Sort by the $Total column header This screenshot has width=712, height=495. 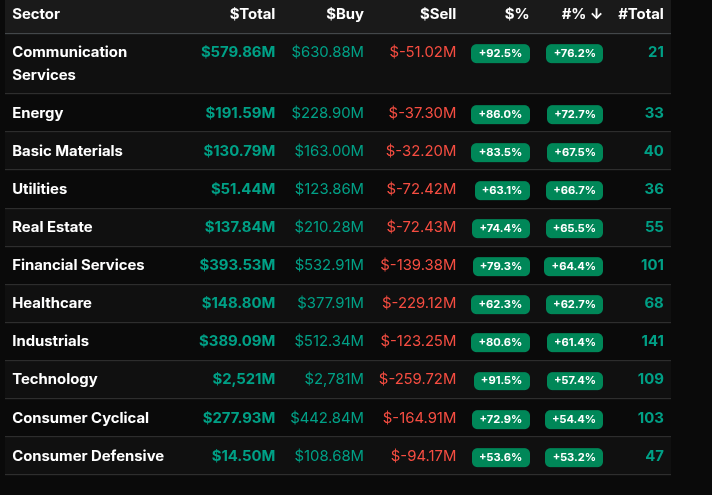tap(252, 14)
